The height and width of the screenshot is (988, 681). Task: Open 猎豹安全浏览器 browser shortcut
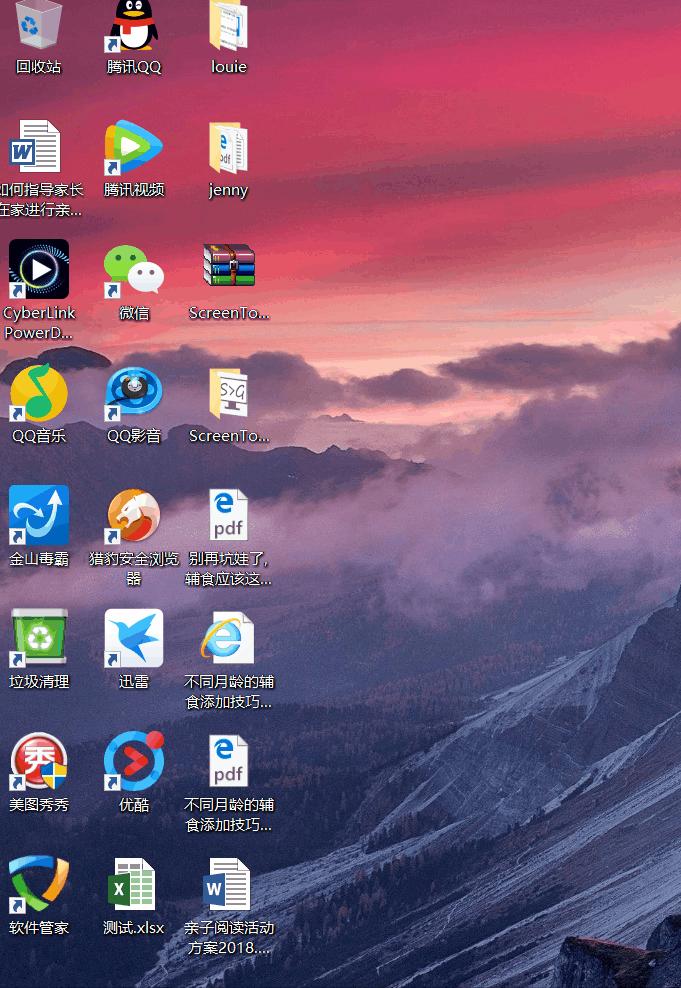(134, 516)
